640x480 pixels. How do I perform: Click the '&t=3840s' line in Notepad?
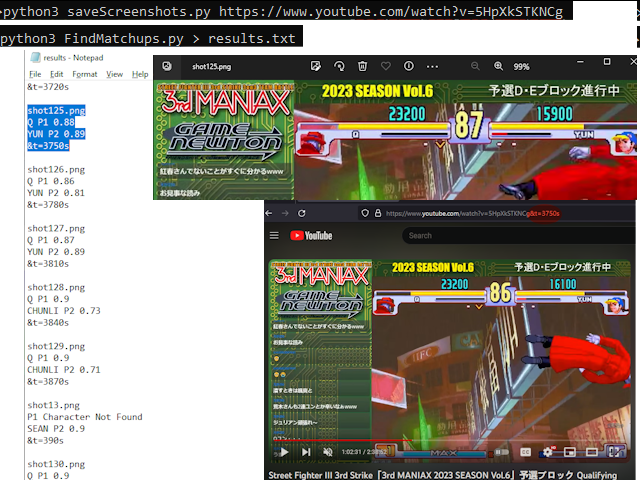(48, 322)
